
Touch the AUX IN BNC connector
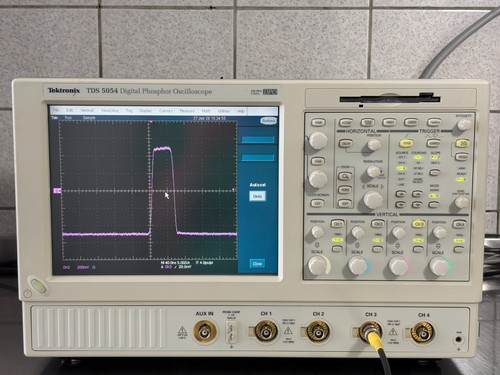click(205, 332)
